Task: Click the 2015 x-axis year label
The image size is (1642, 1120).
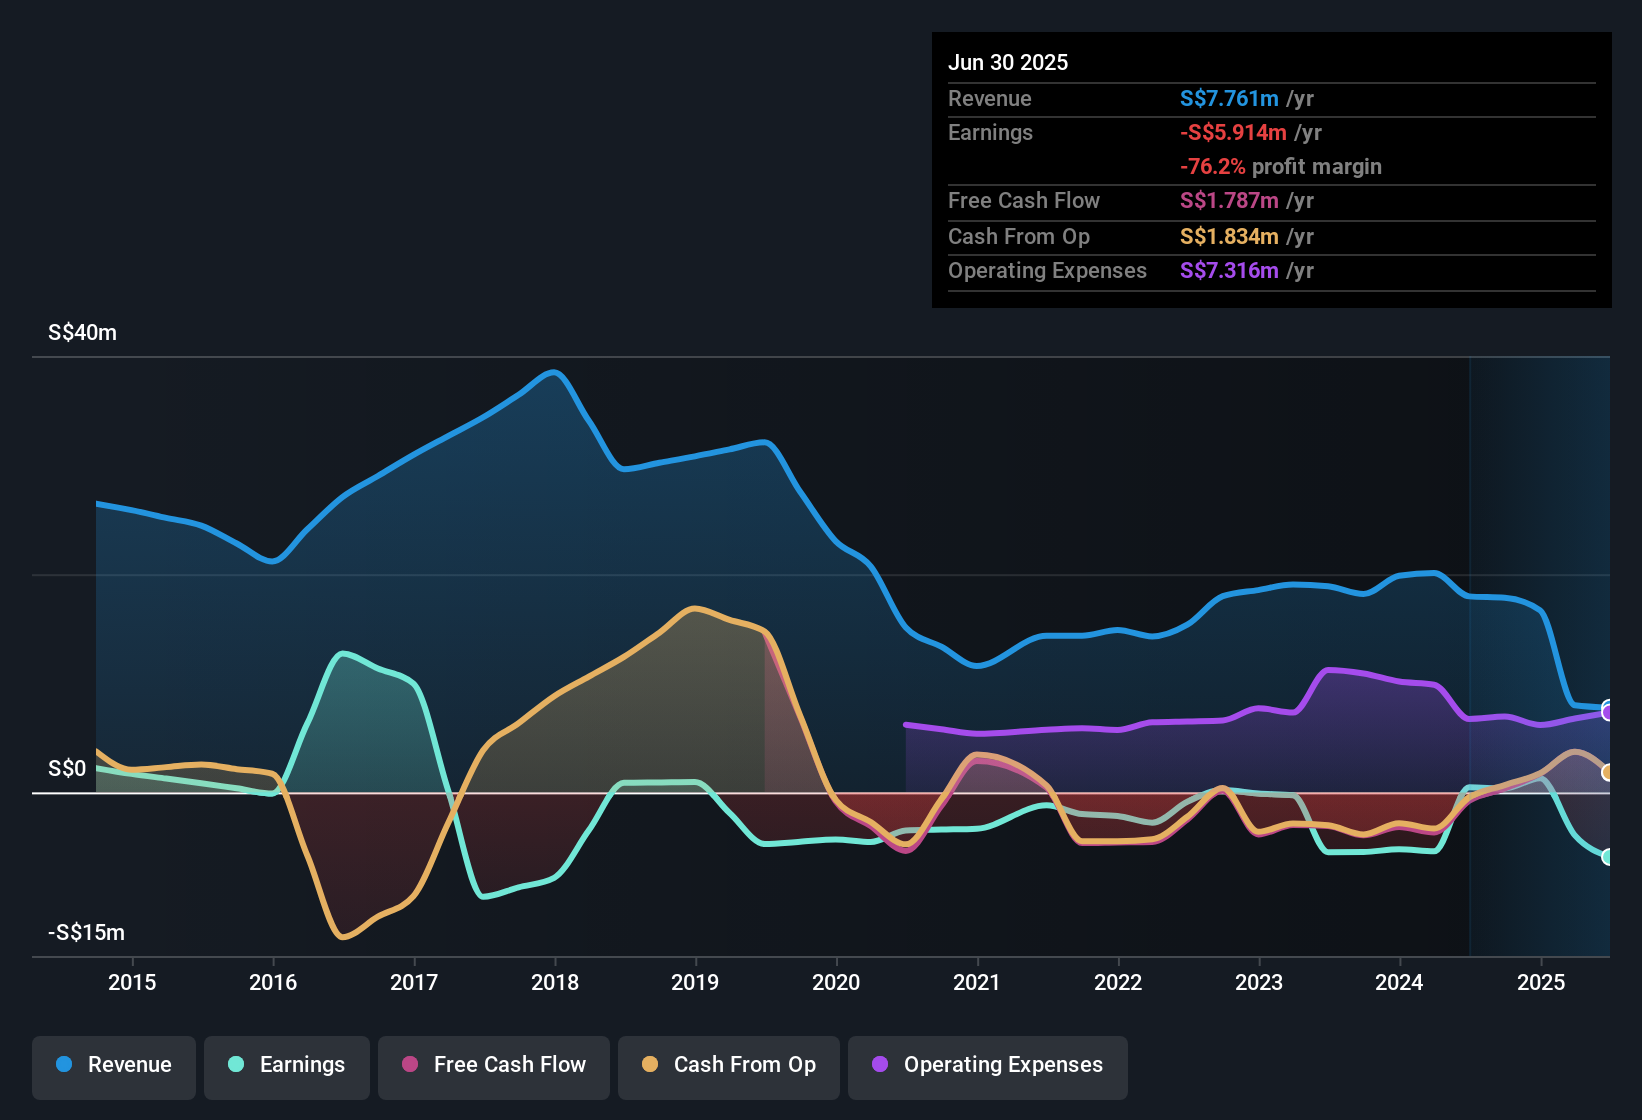Action: tap(132, 982)
